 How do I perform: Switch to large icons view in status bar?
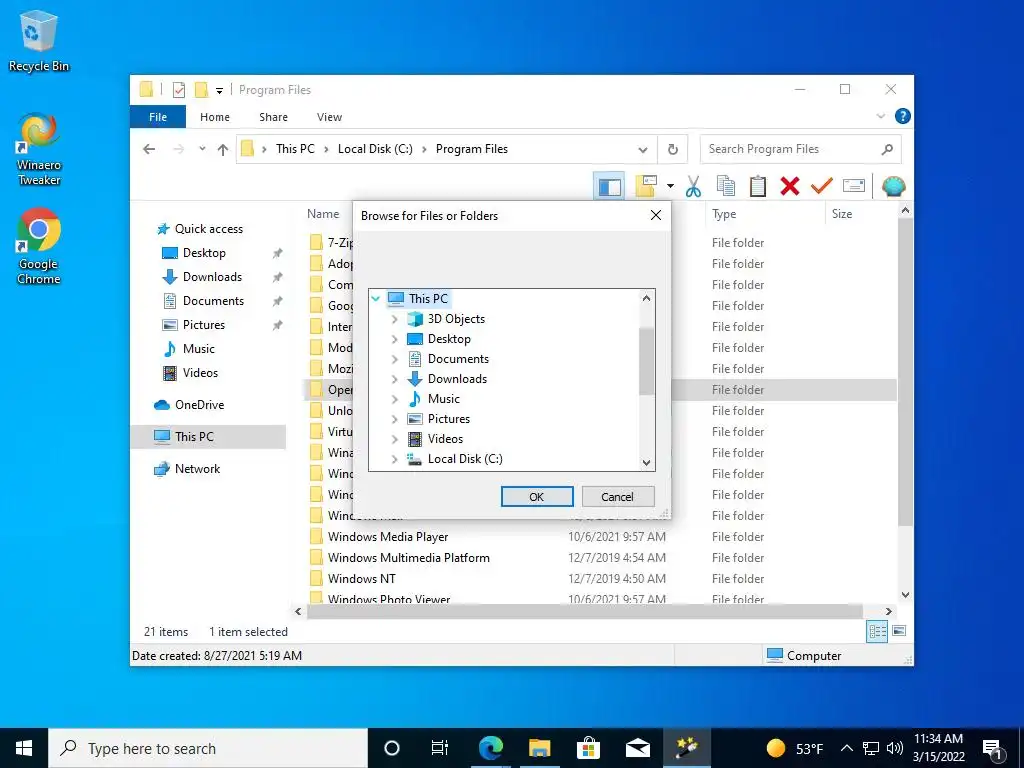(899, 631)
